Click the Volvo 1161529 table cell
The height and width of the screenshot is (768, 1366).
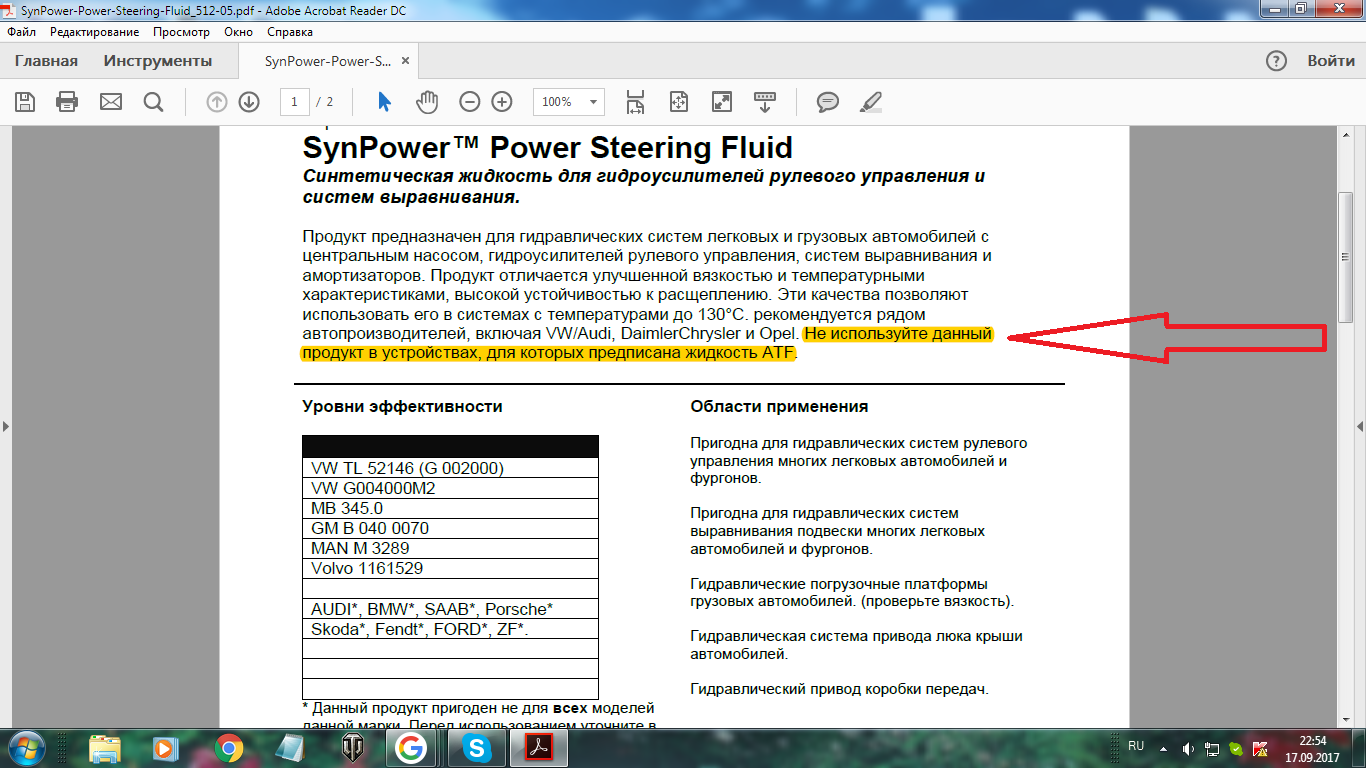(450, 568)
